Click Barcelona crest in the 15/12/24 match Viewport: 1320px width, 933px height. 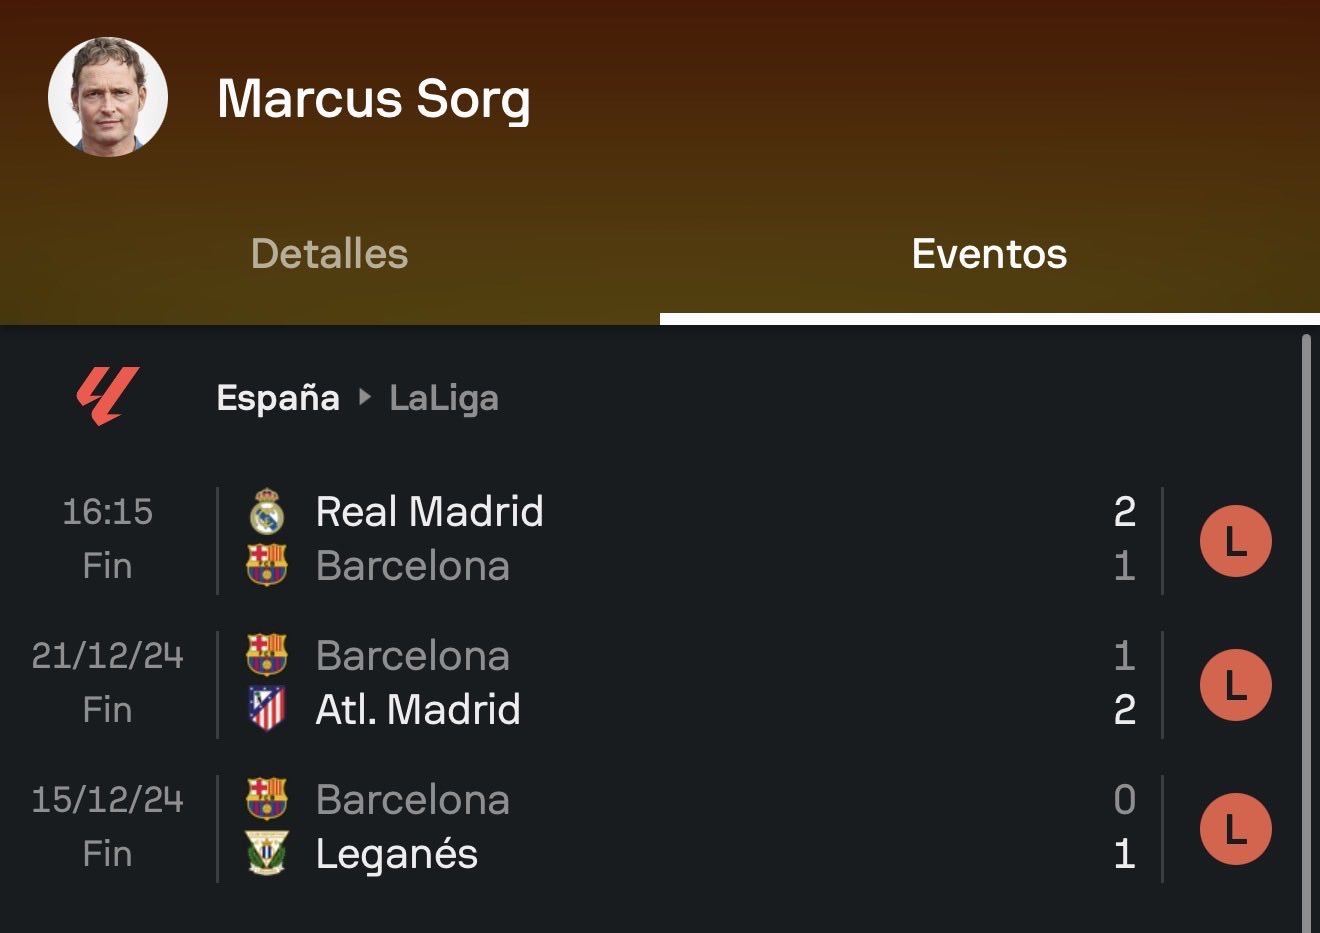[267, 800]
